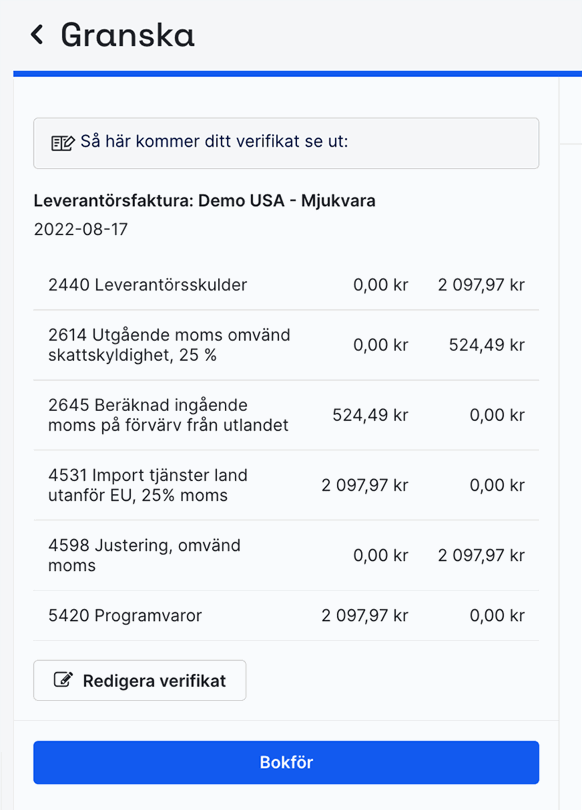Select the date 2022-08-17
This screenshot has width=582, height=810.
76,229
